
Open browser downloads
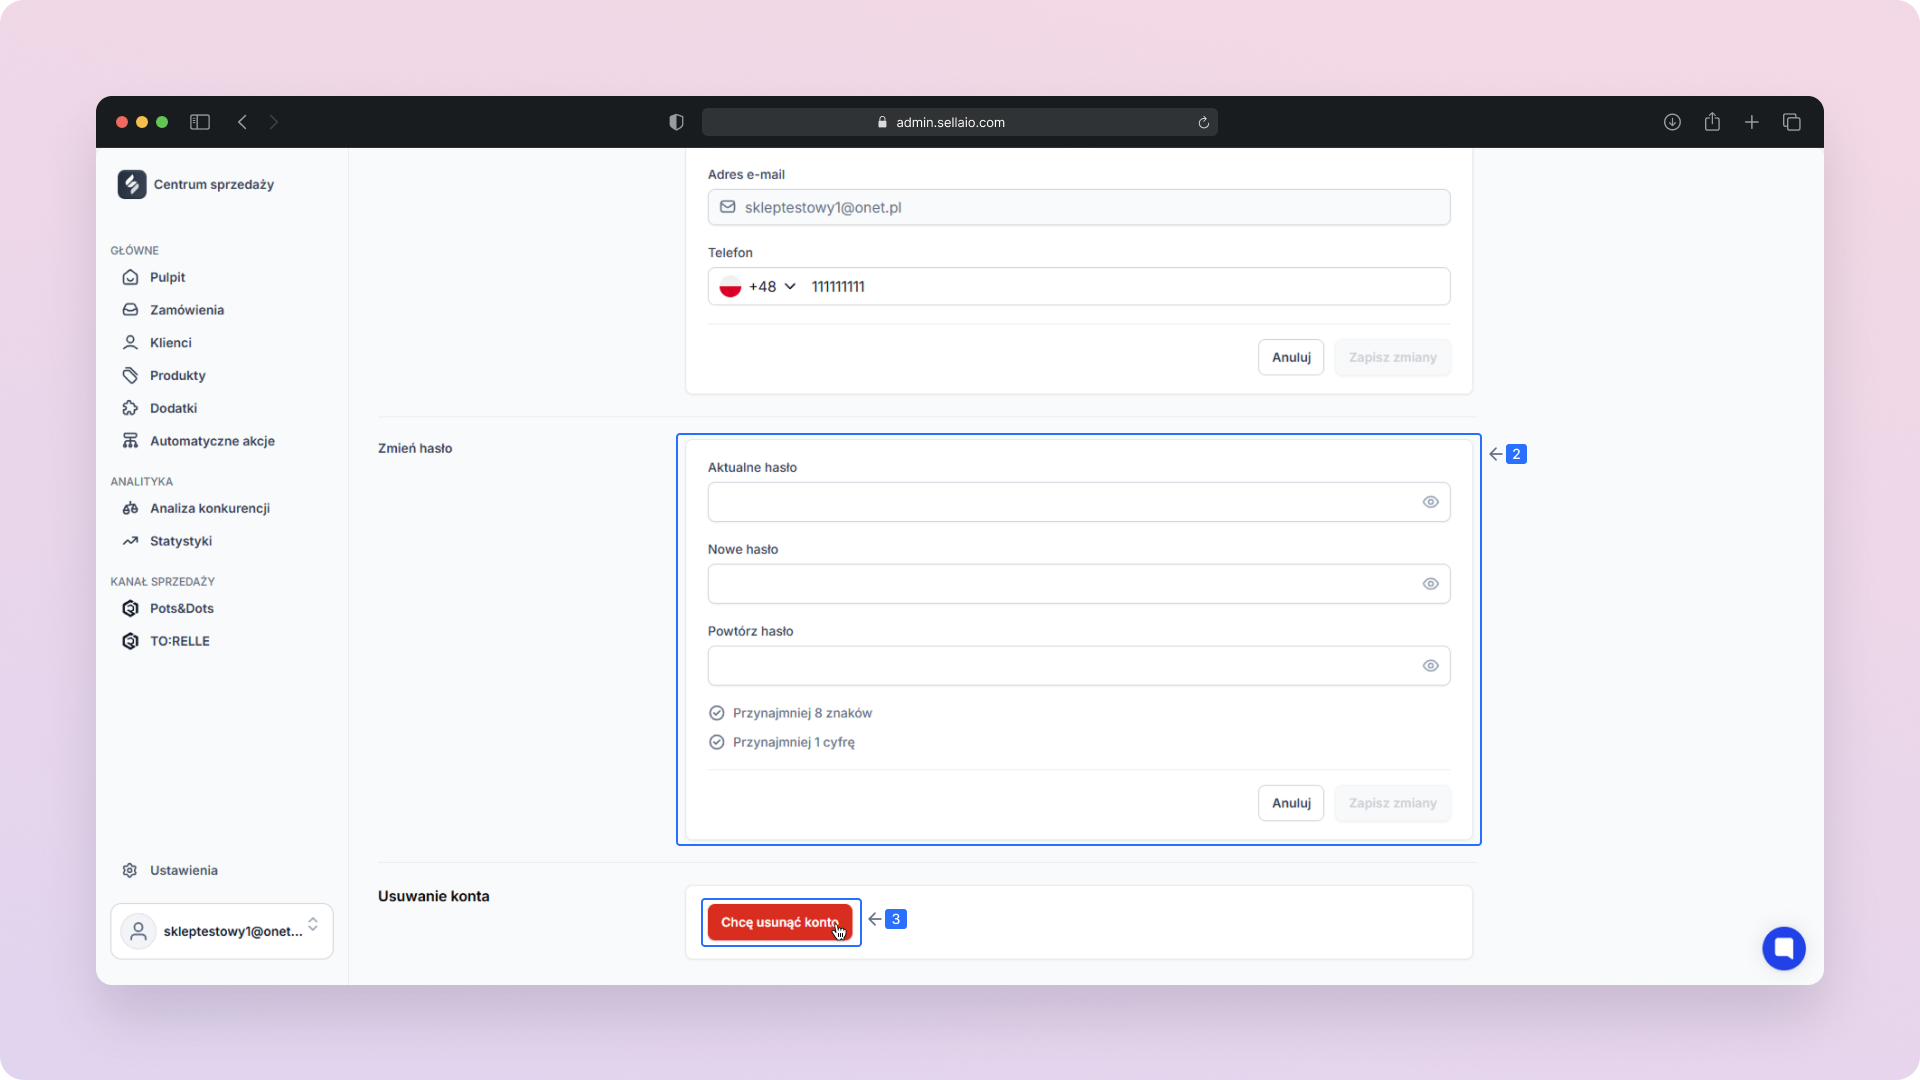[1672, 122]
